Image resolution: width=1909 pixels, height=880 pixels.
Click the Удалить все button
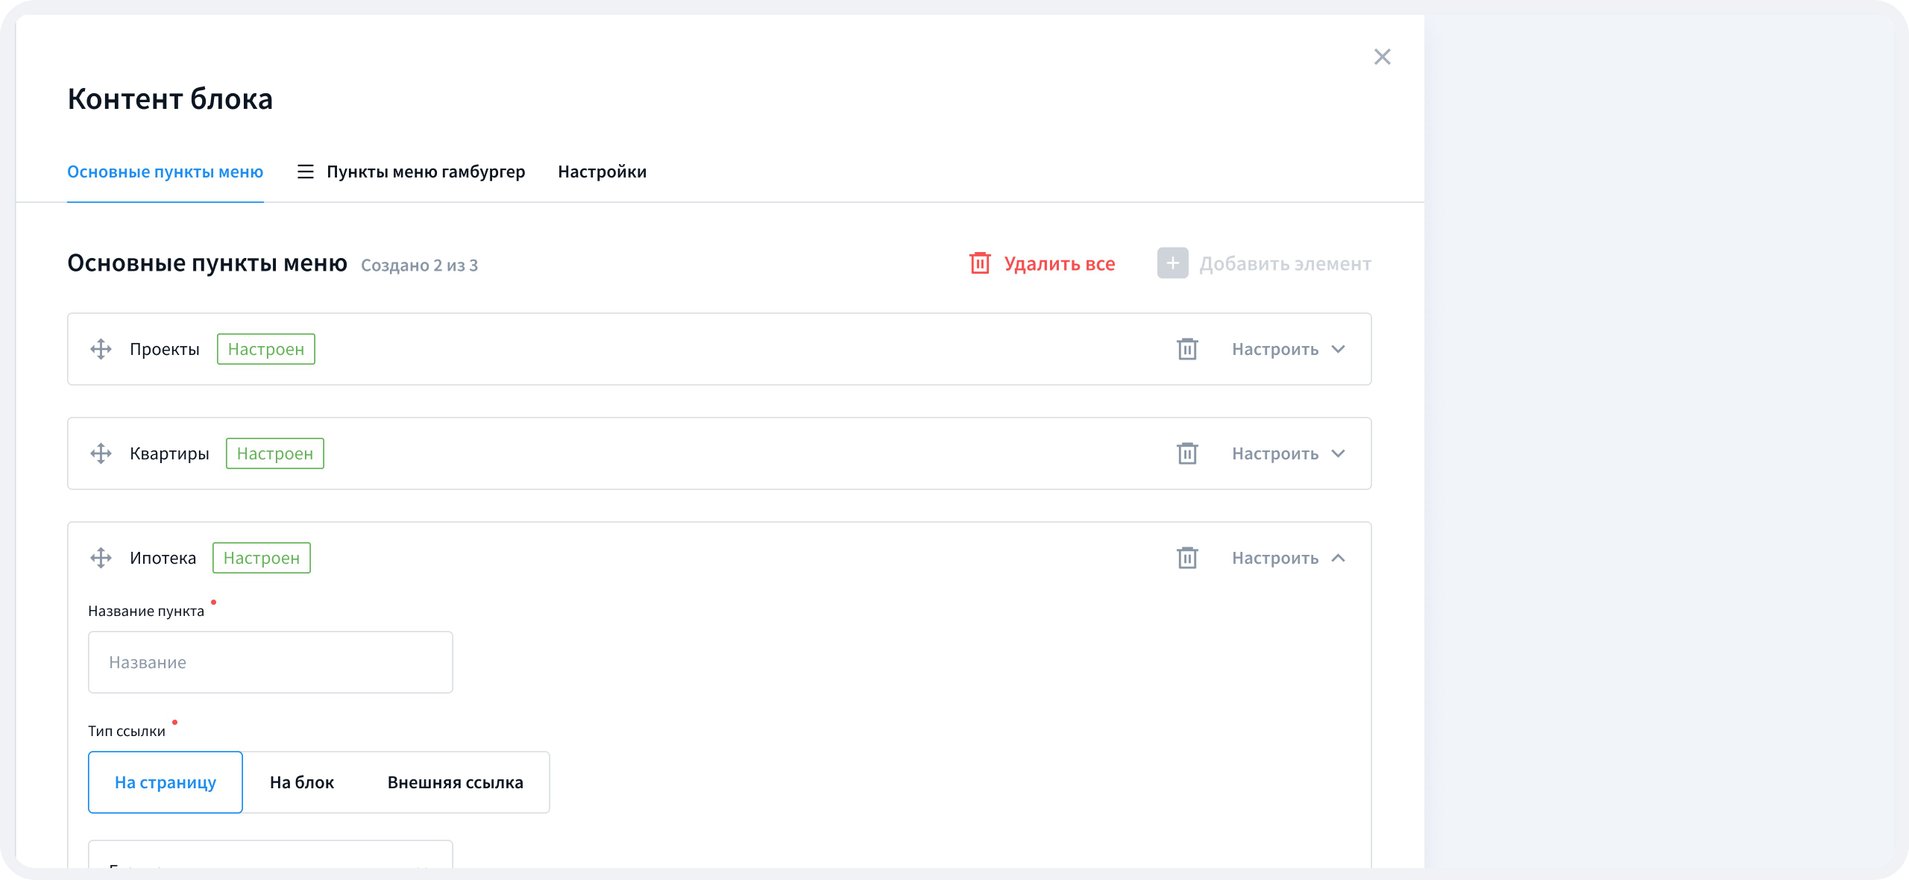(x=1043, y=264)
